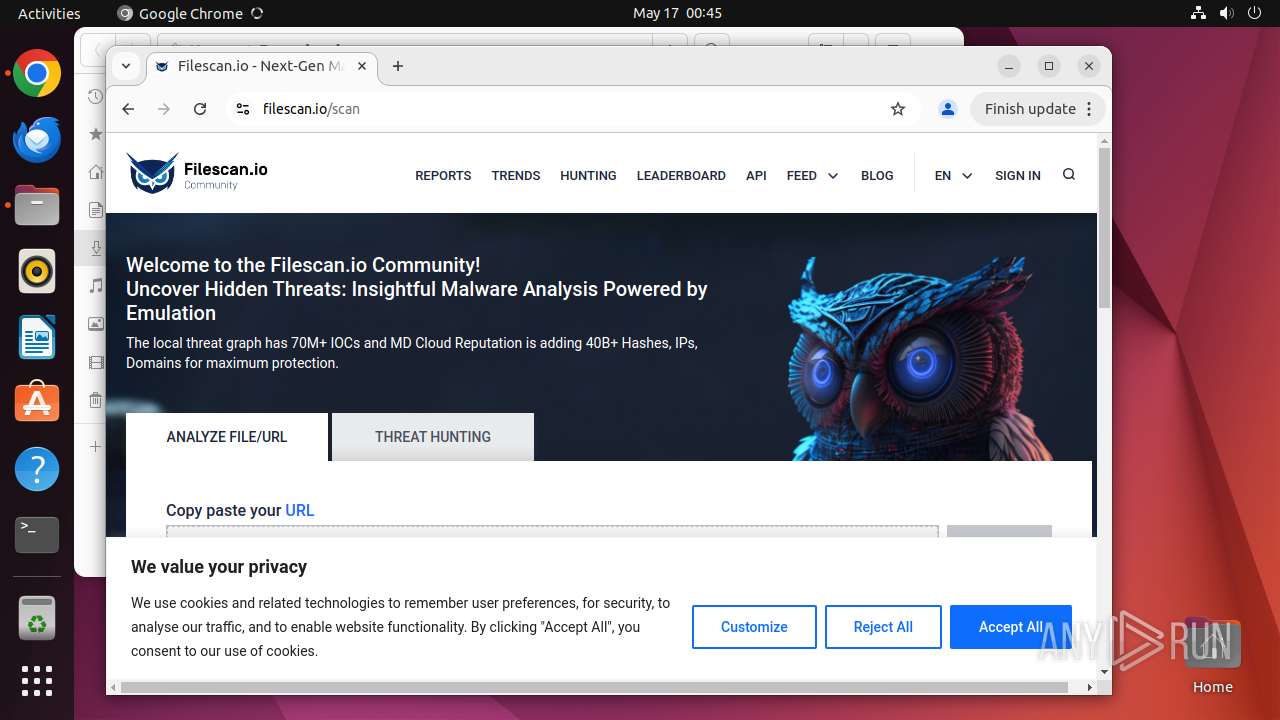The image size is (1280, 720).
Task: Open Google Chrome from the dock
Action: 37,74
